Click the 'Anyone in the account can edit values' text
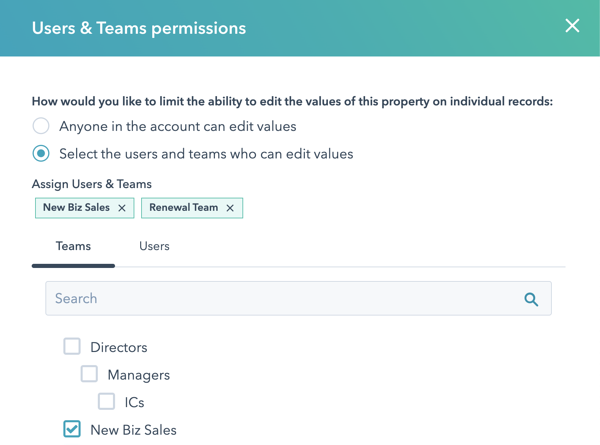The image size is (600, 445). coord(177,127)
